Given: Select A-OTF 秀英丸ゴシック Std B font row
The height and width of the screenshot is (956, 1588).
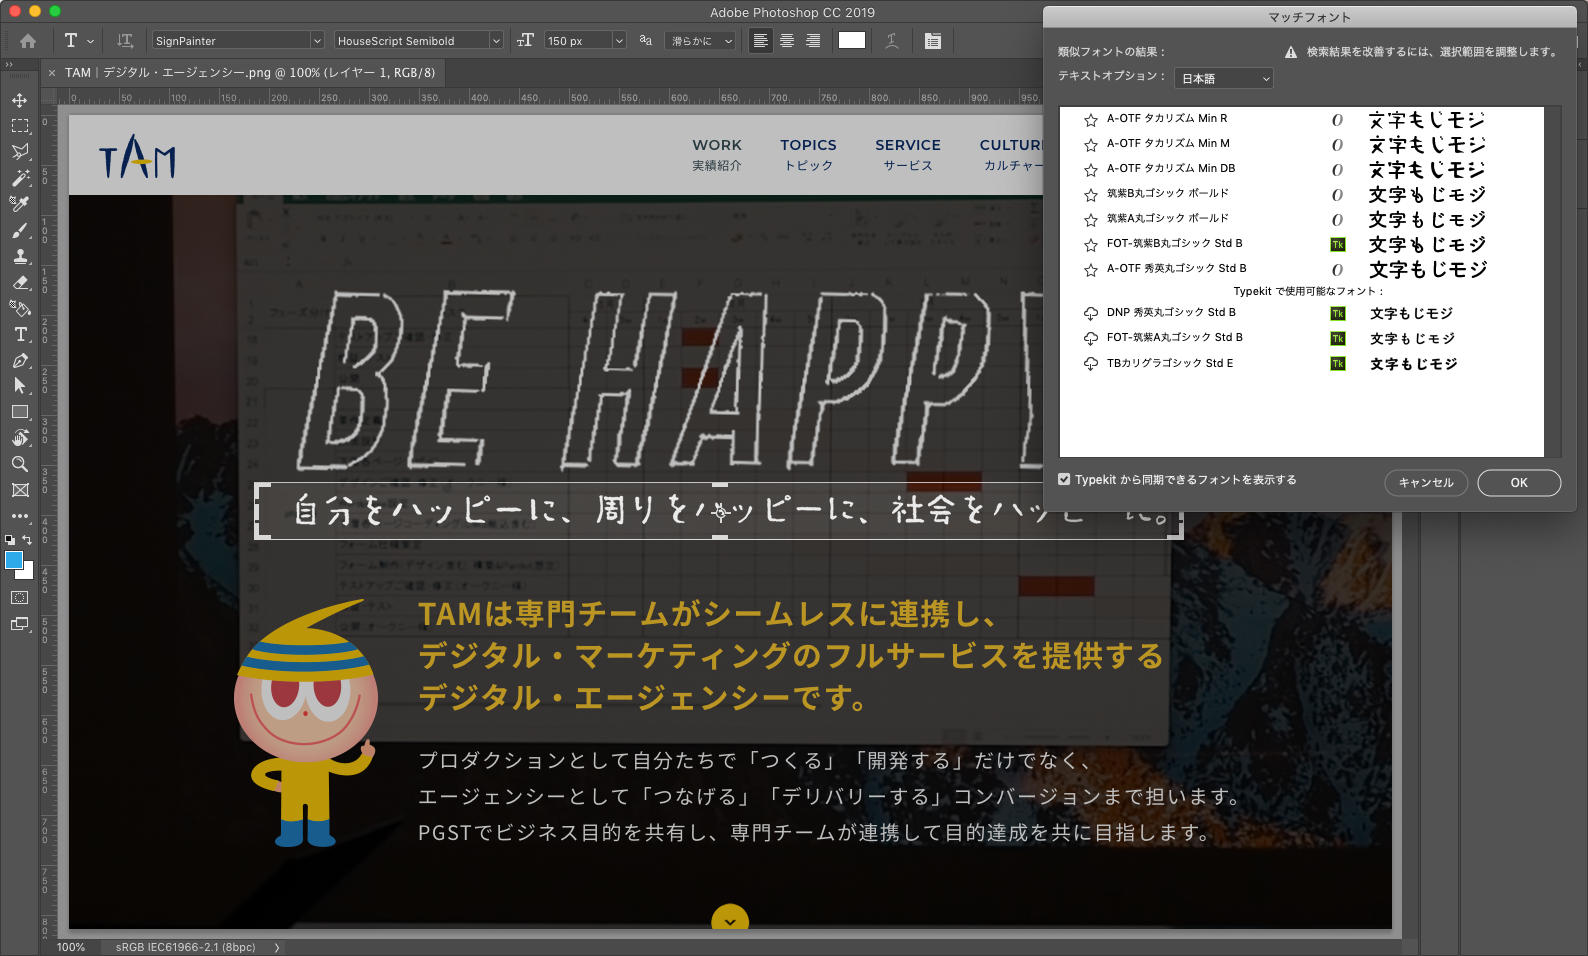Looking at the screenshot, I should 1302,269.
